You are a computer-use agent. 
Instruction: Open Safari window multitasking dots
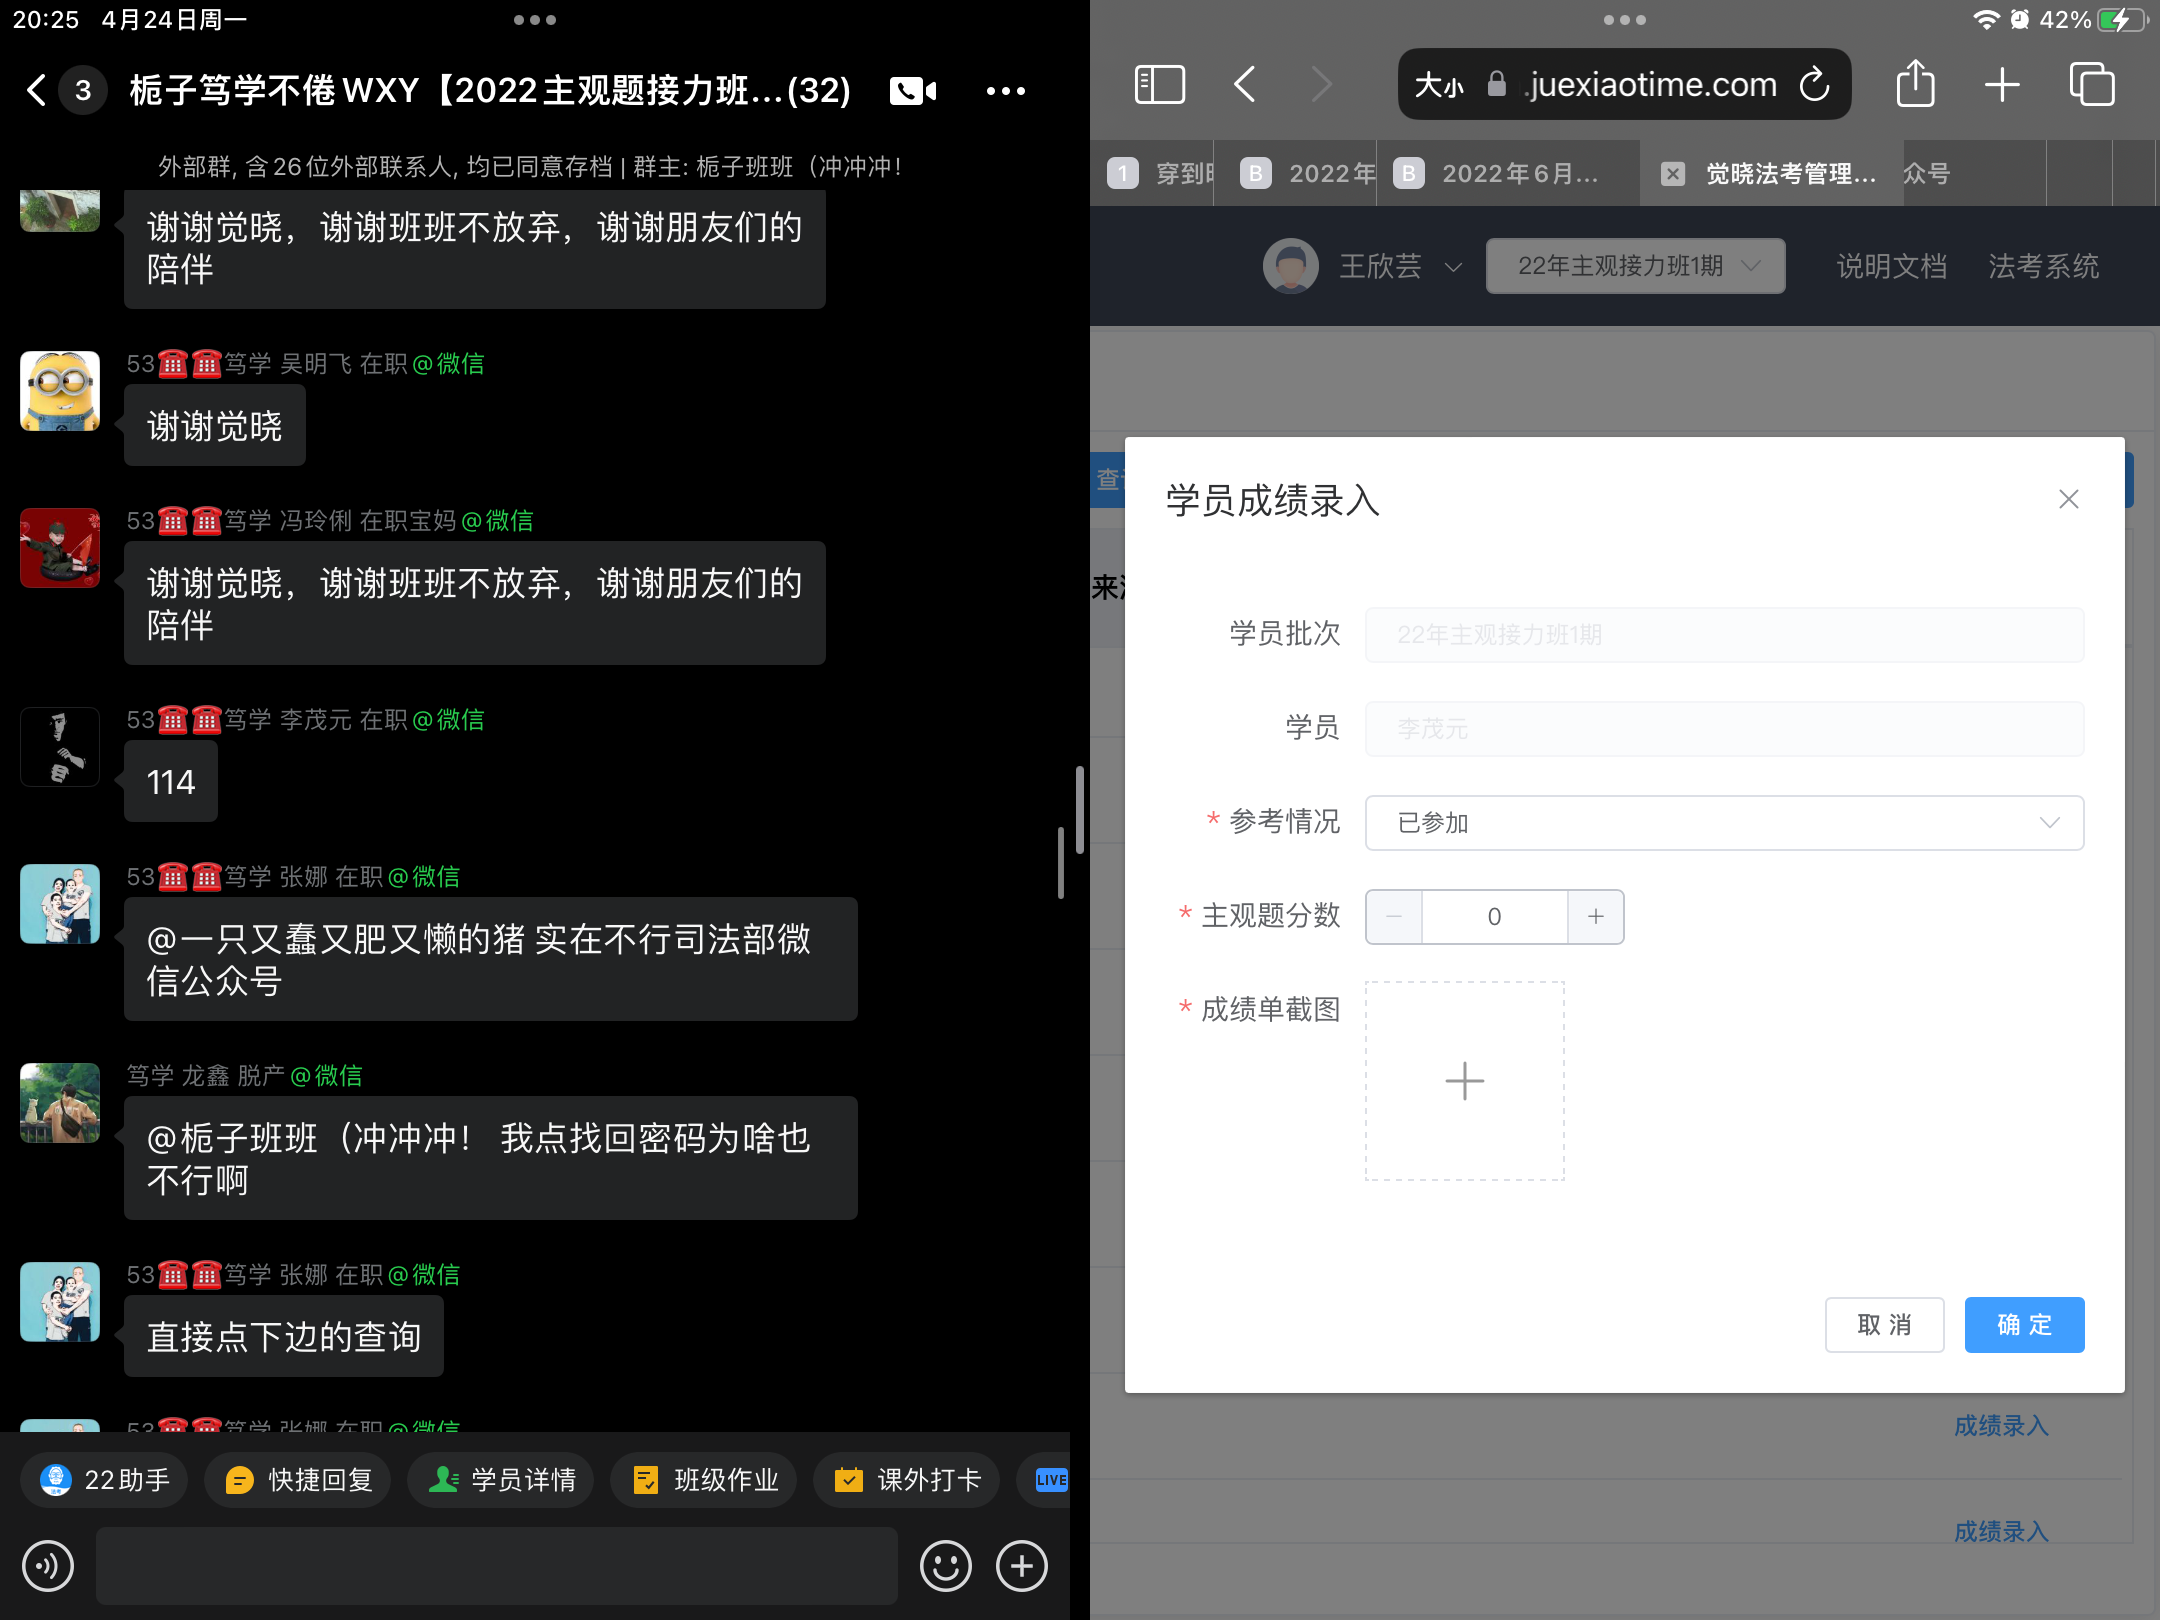pyautogui.click(x=1624, y=20)
